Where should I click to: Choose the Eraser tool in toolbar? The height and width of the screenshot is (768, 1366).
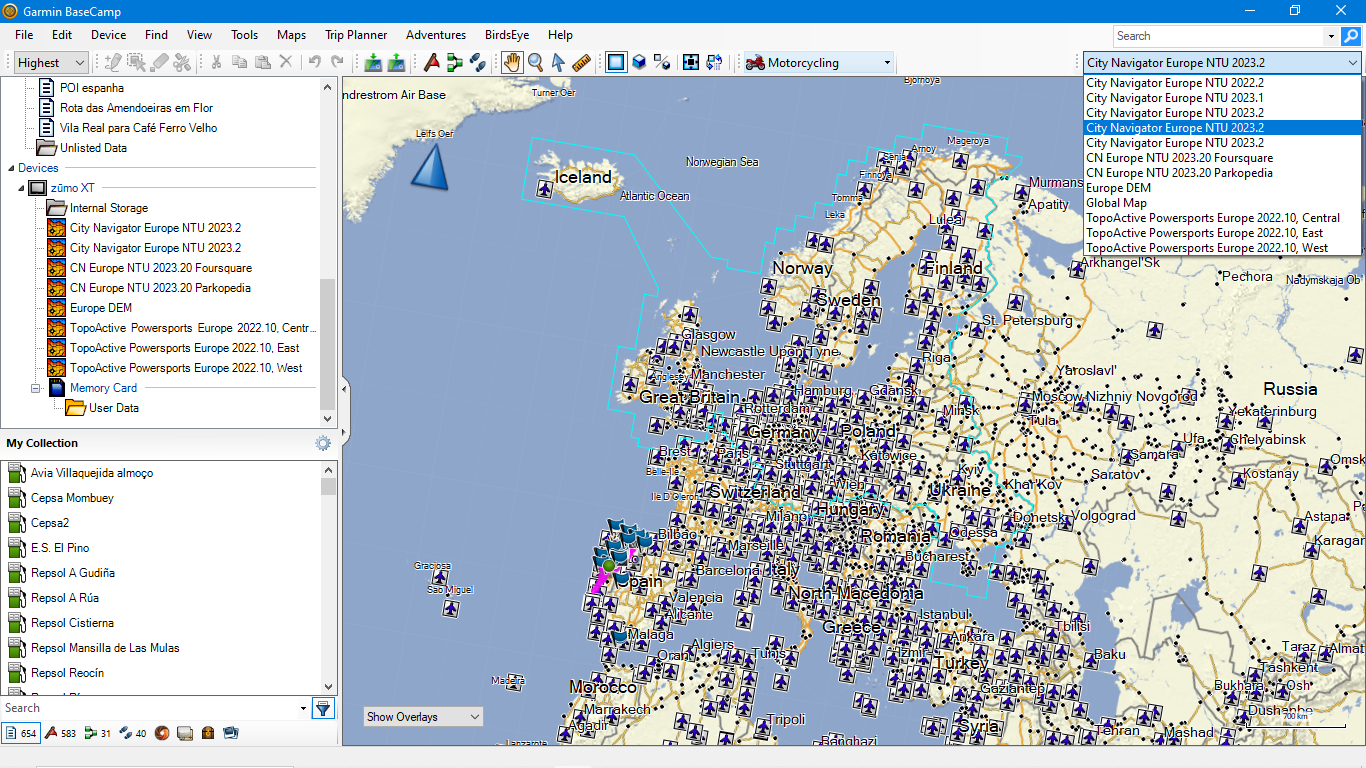click(159, 62)
